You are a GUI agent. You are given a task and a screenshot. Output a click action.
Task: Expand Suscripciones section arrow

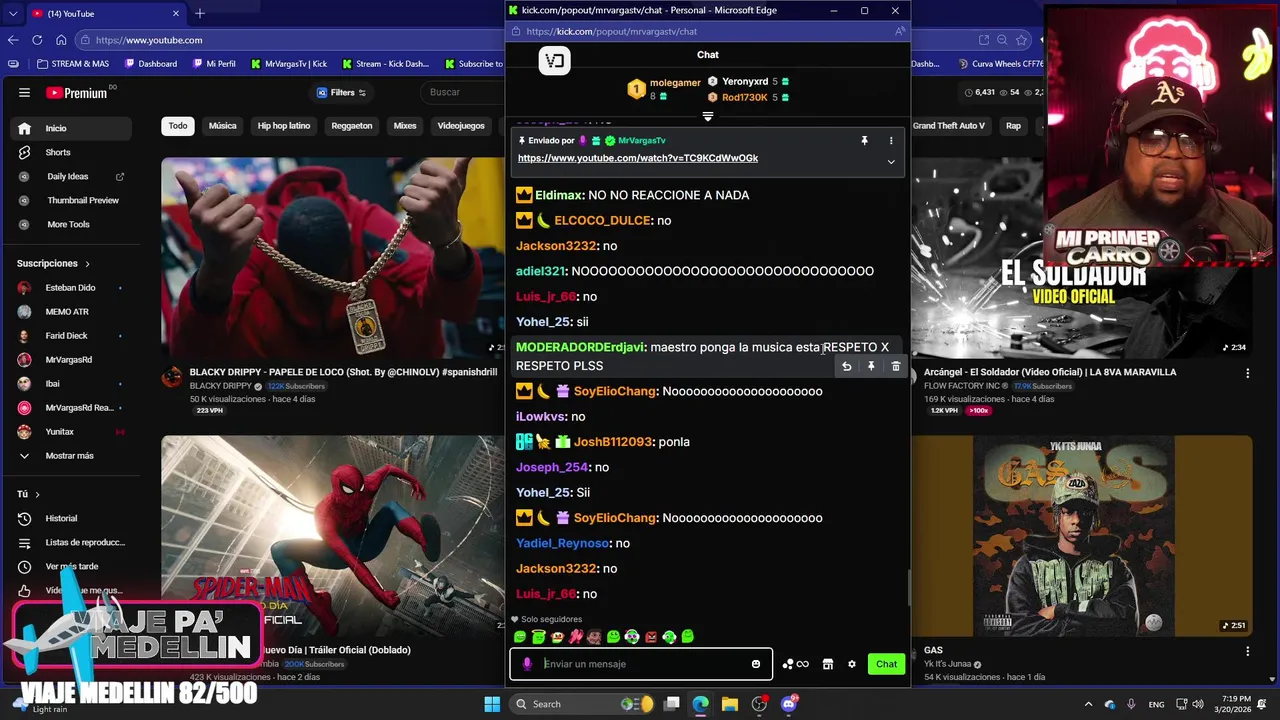coord(87,264)
